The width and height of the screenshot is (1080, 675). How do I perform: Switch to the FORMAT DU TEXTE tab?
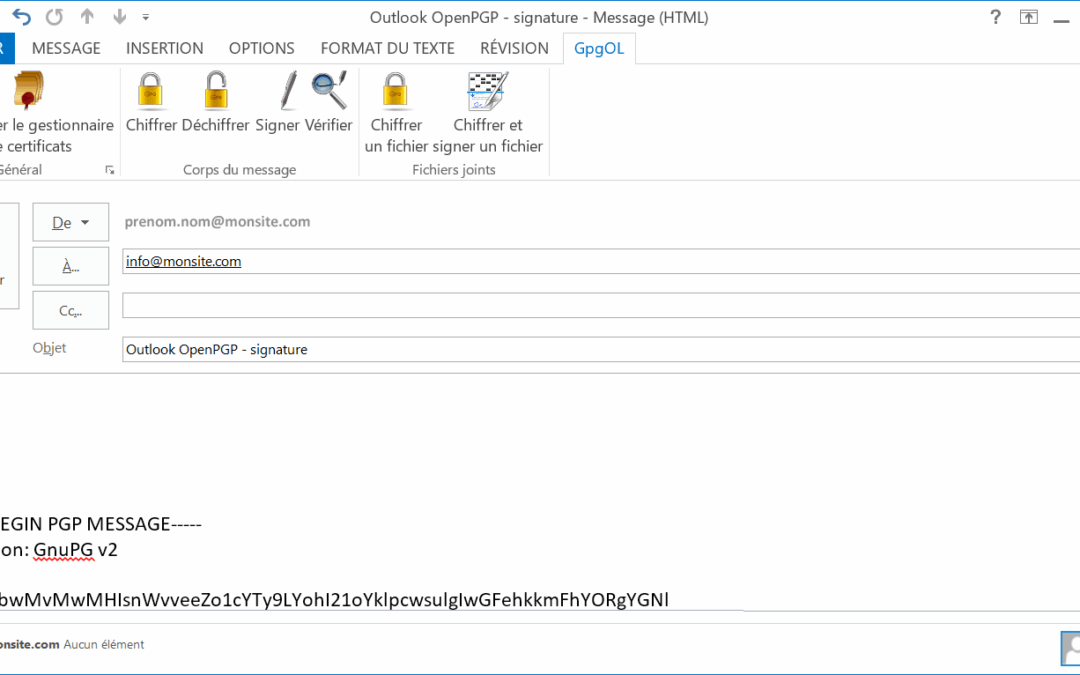coord(387,48)
